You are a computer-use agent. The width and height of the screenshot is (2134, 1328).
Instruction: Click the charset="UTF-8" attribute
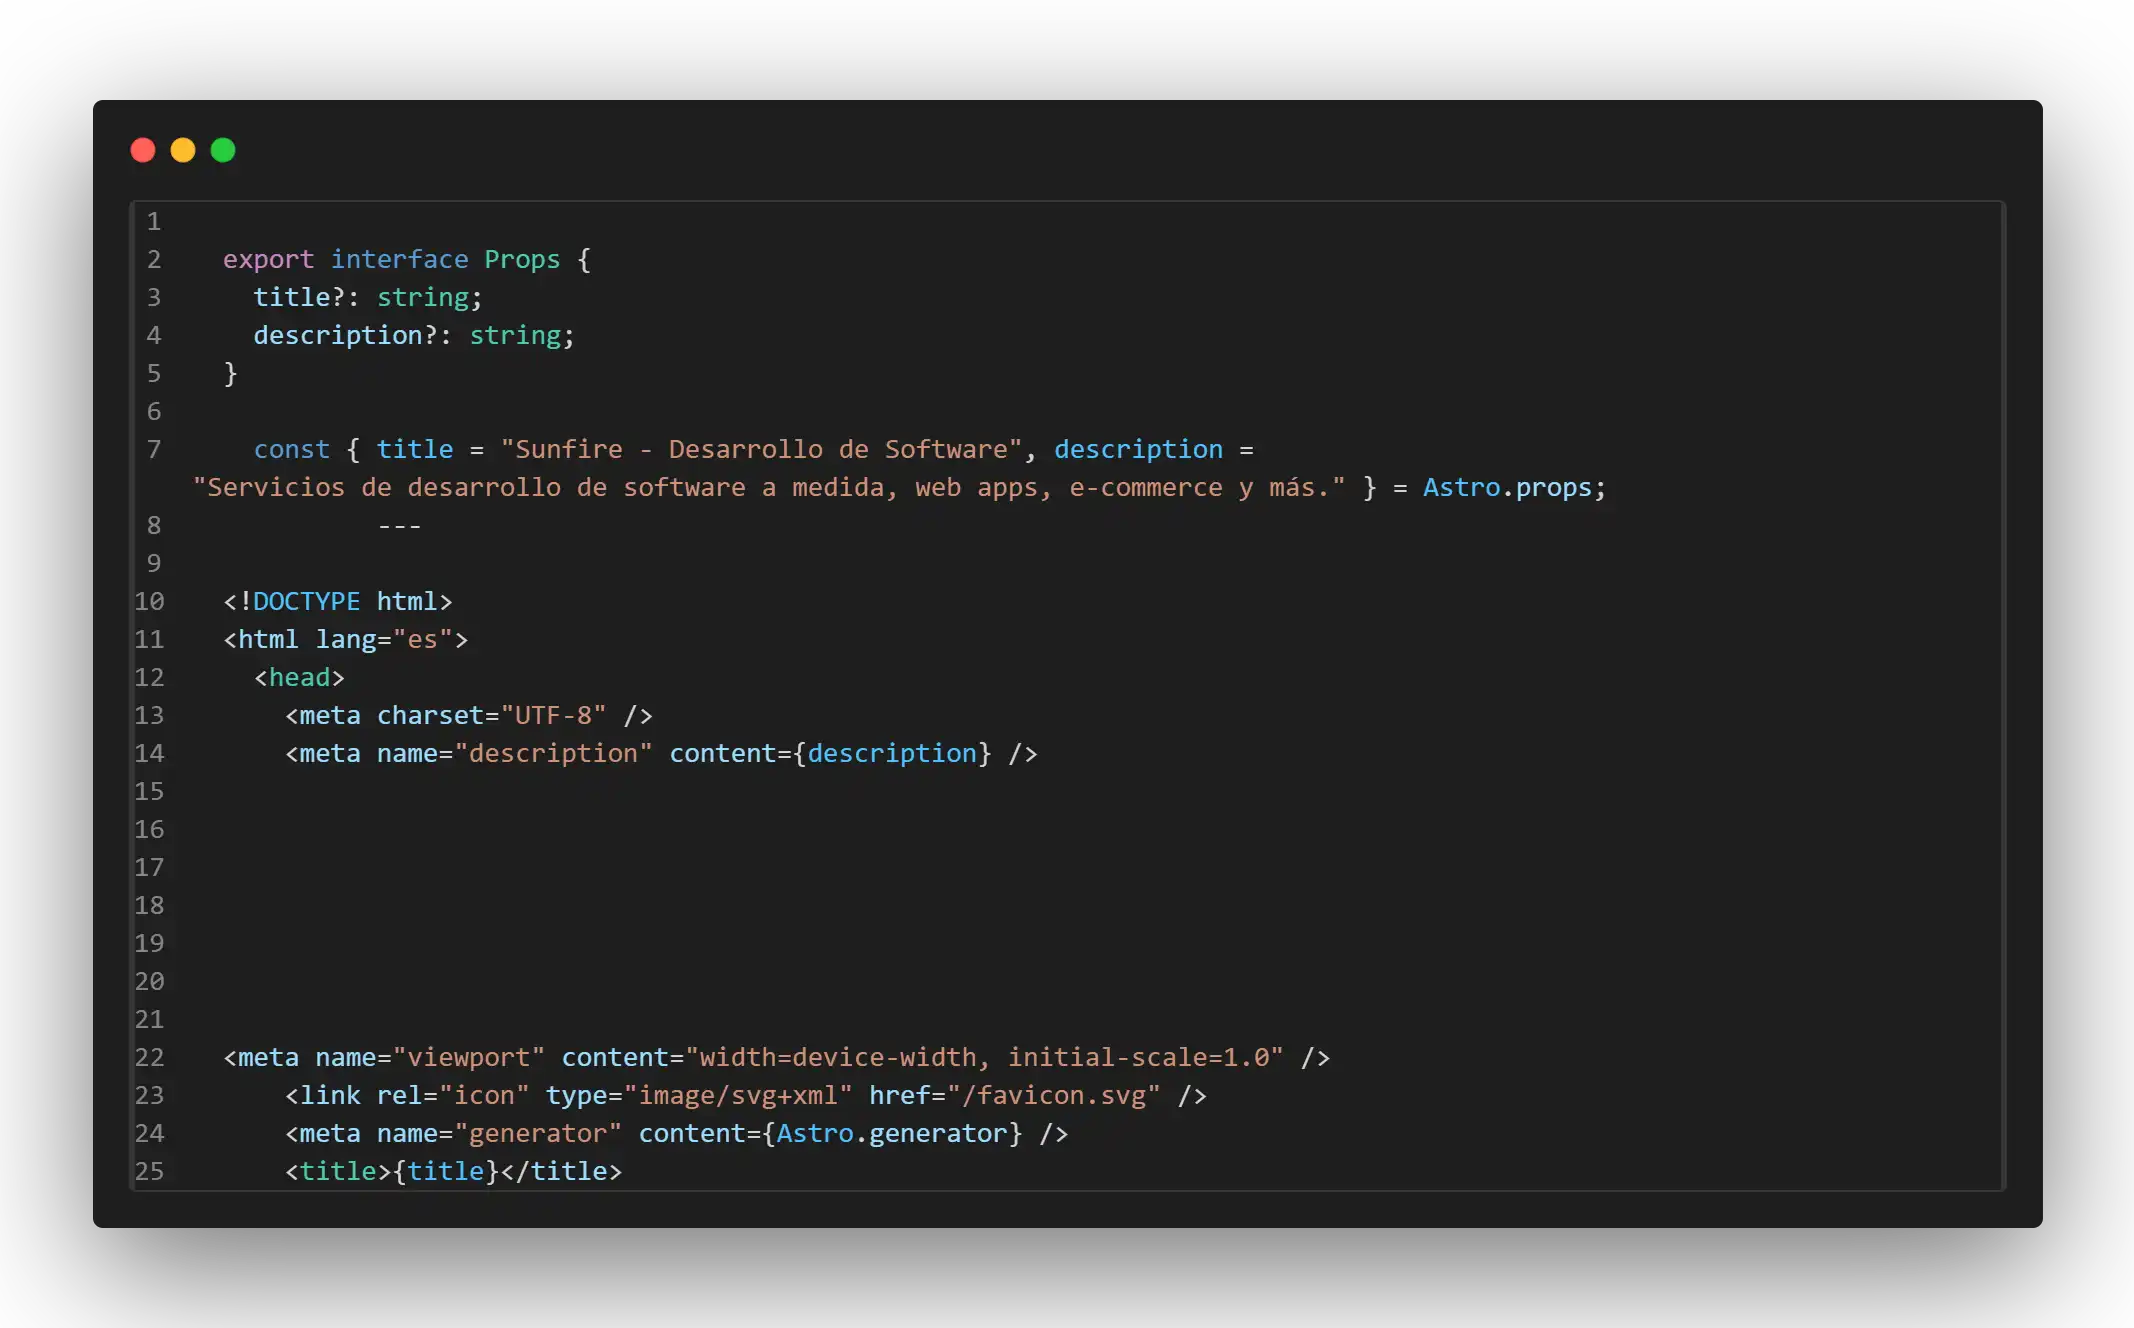tap(491, 715)
